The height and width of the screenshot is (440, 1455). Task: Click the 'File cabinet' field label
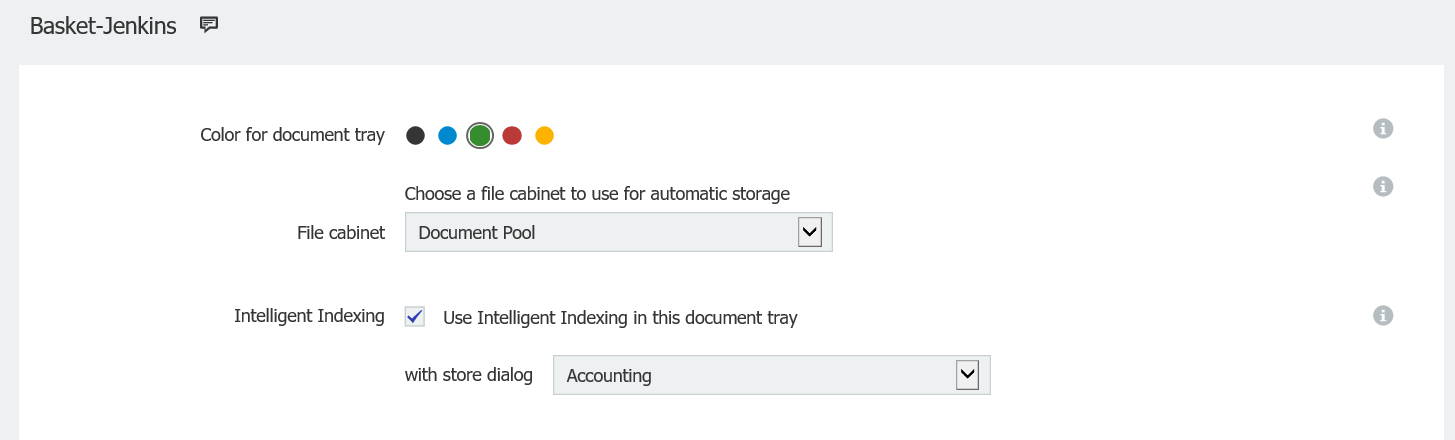tap(341, 233)
